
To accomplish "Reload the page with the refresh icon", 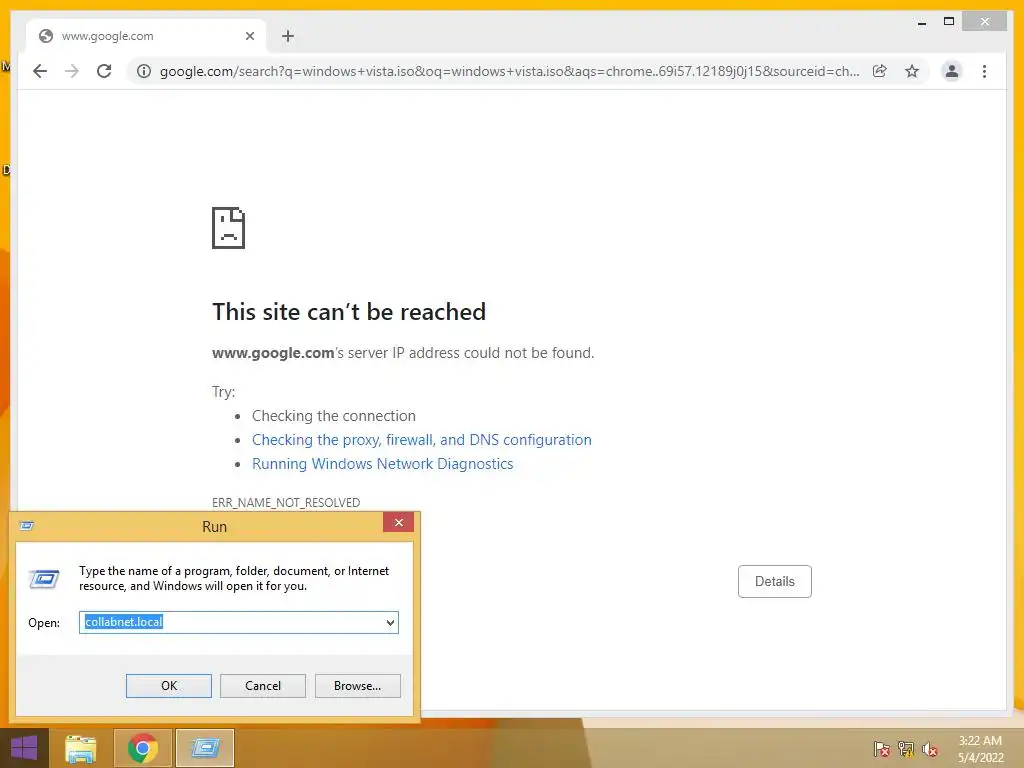I will coord(104,71).
